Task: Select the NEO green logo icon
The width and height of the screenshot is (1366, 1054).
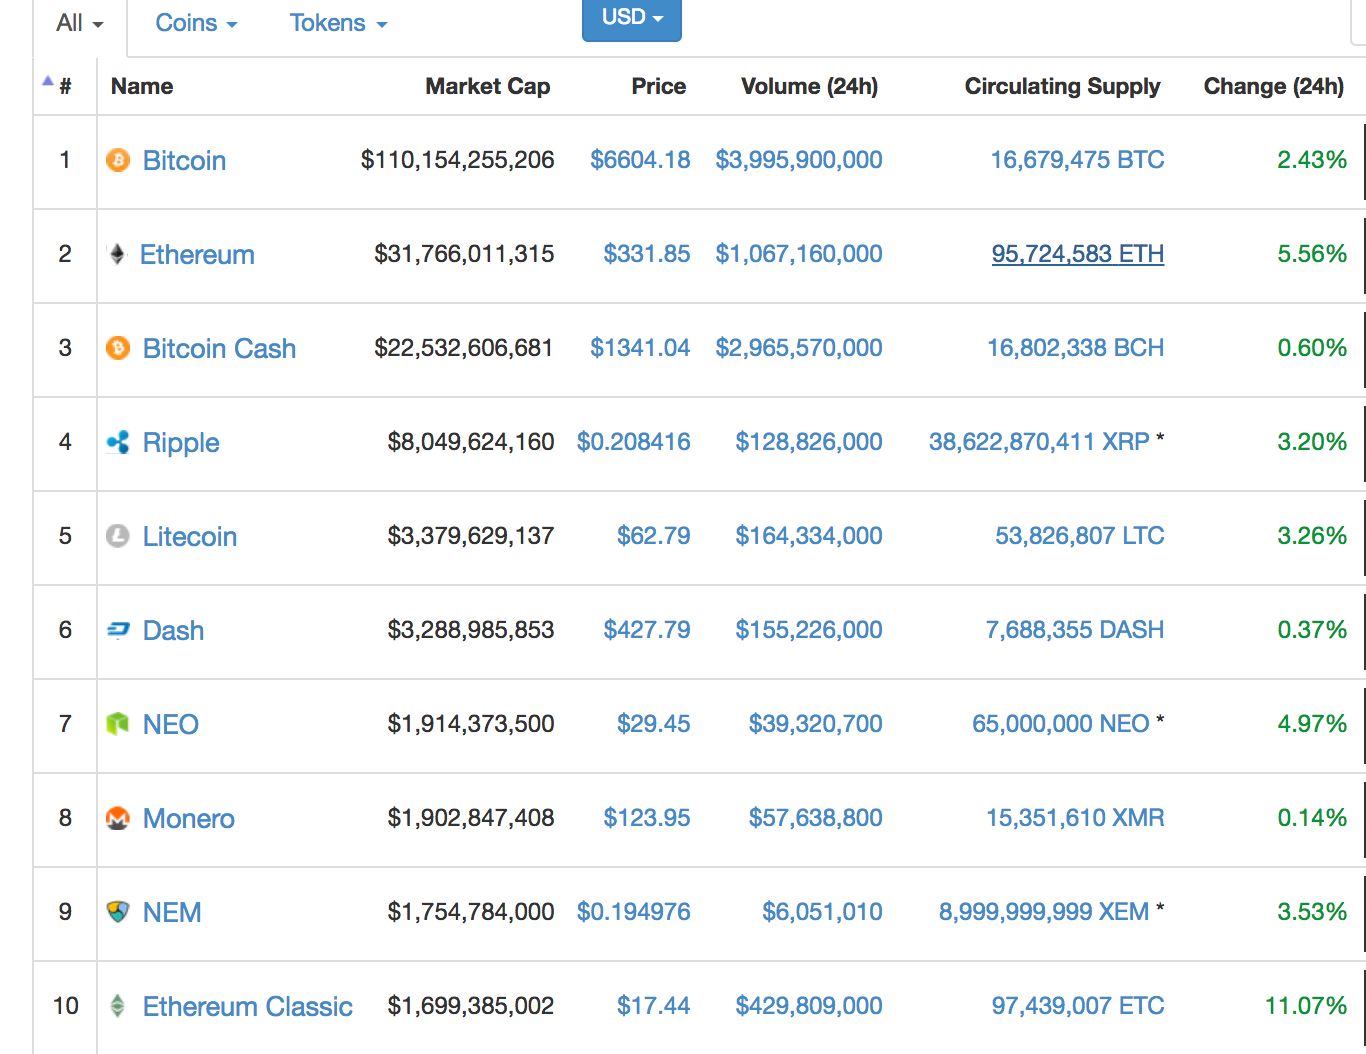Action: click(117, 724)
